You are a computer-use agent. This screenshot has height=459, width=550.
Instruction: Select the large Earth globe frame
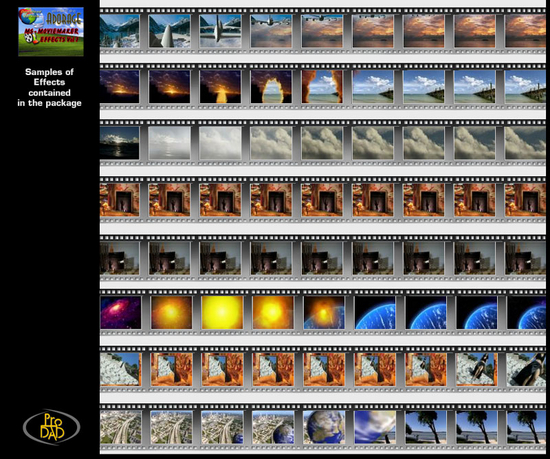click(x=324, y=427)
